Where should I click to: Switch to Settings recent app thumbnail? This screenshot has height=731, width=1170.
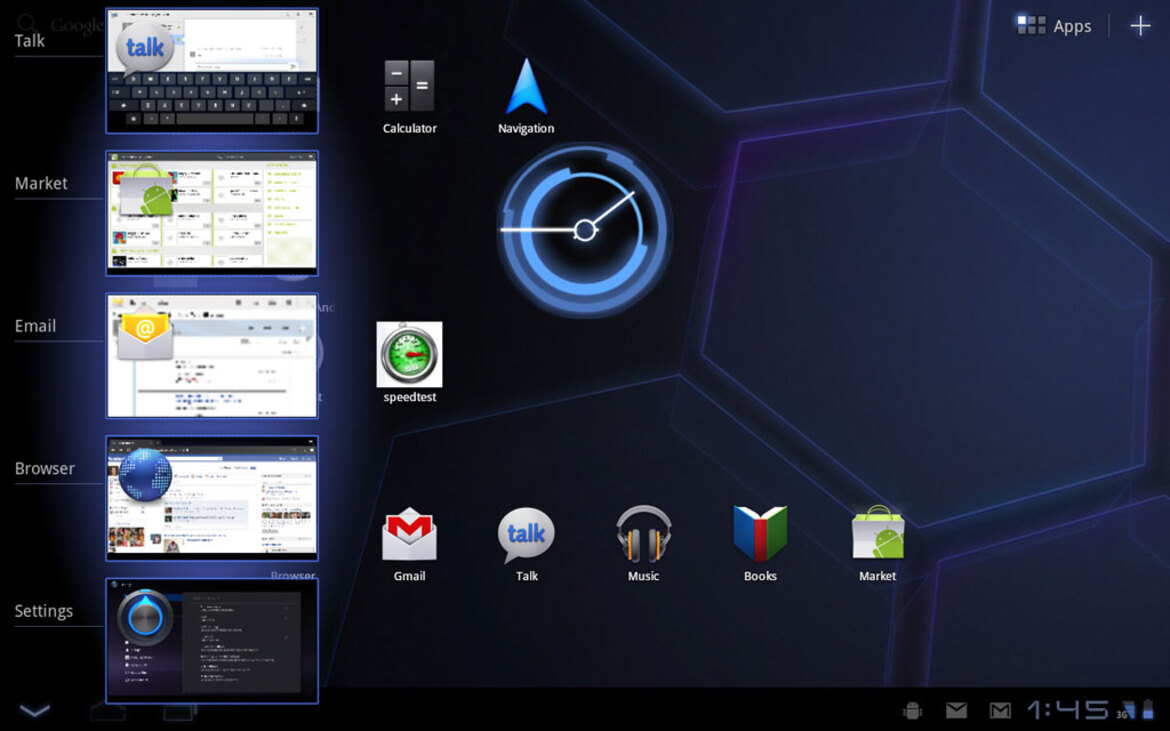pyautogui.click(x=212, y=641)
